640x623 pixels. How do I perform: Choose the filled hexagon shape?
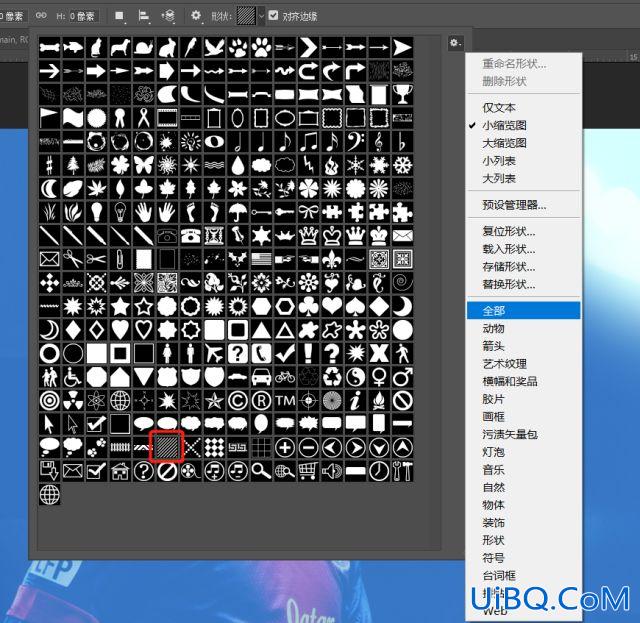pyautogui.click(x=261, y=306)
